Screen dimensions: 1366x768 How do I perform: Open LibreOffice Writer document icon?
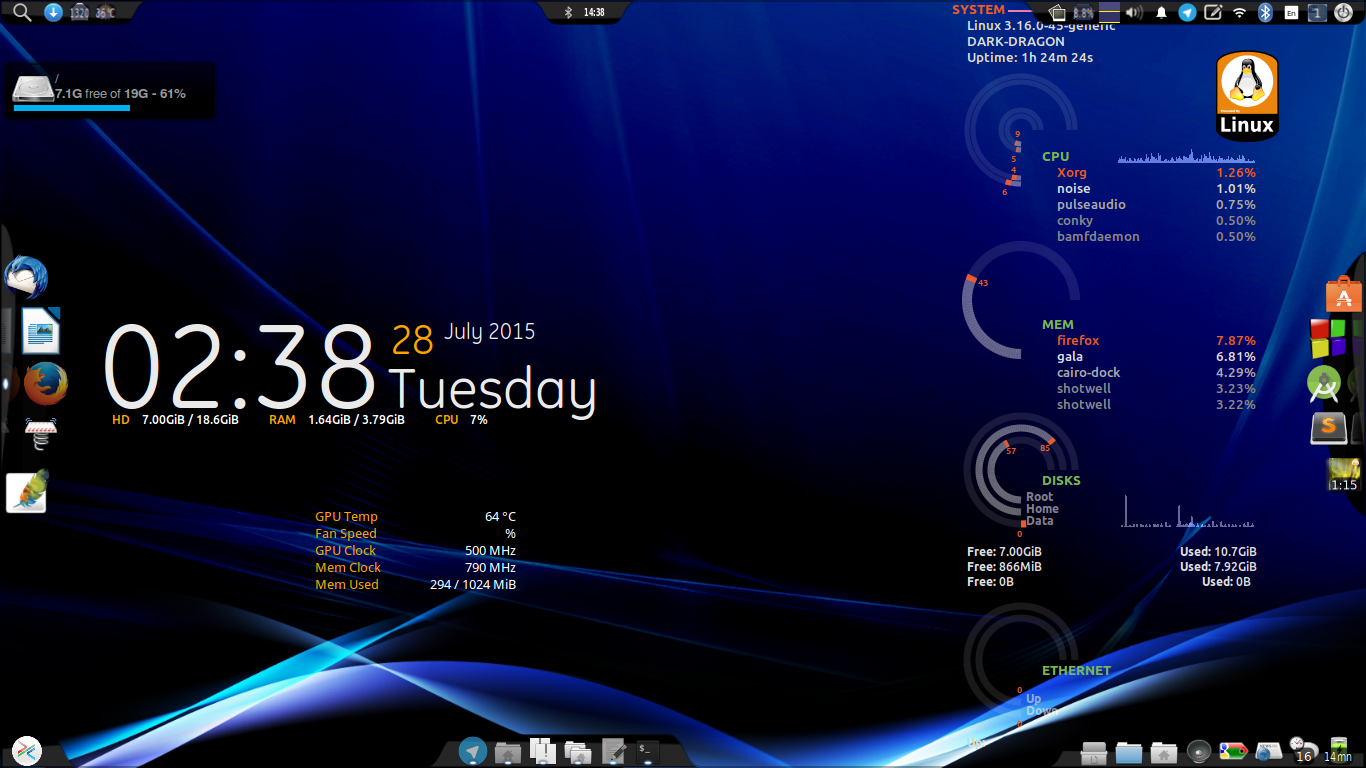pyautogui.click(x=41, y=331)
